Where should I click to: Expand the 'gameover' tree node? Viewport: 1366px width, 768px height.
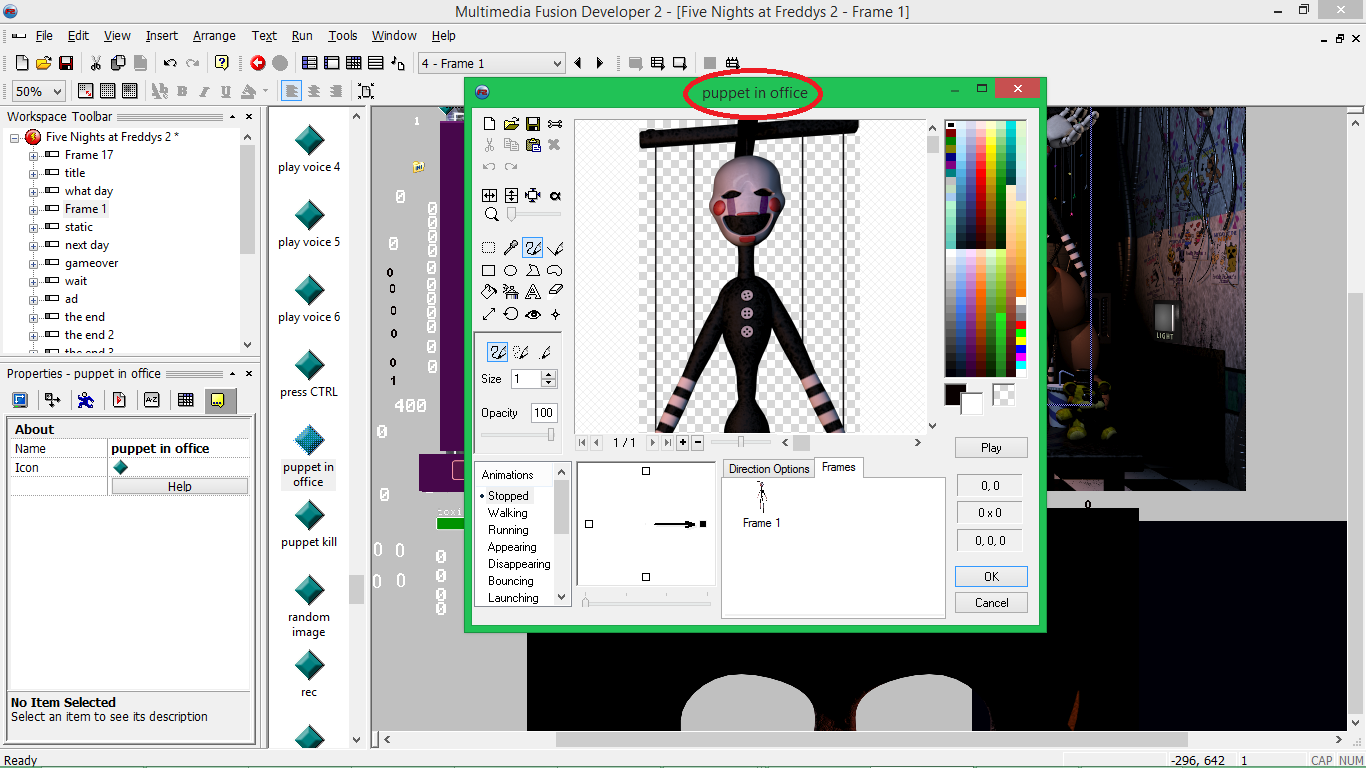(33, 263)
